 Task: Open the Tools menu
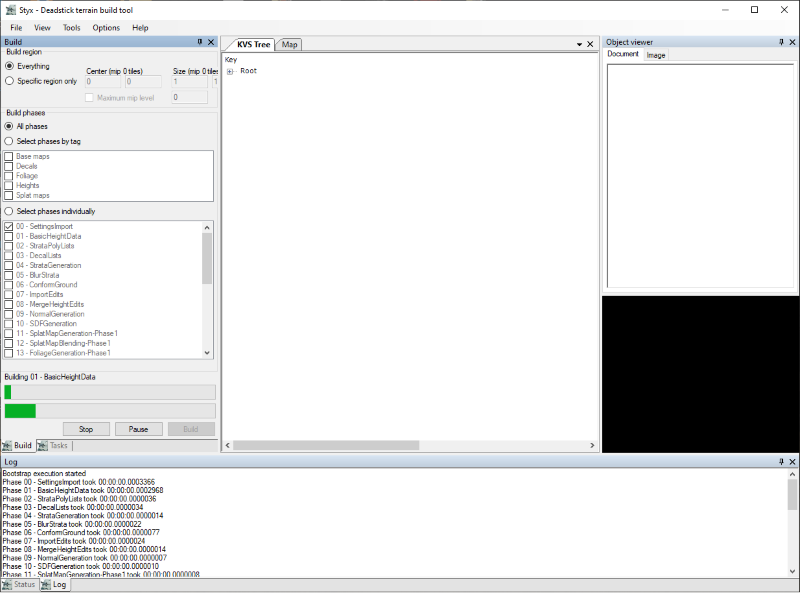pos(71,28)
